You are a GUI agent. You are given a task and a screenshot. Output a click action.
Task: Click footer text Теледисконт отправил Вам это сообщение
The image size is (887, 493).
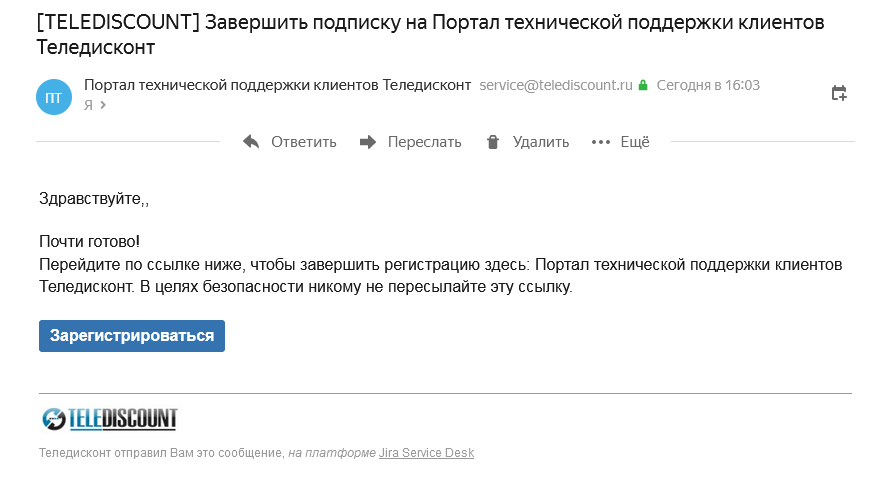tap(161, 453)
